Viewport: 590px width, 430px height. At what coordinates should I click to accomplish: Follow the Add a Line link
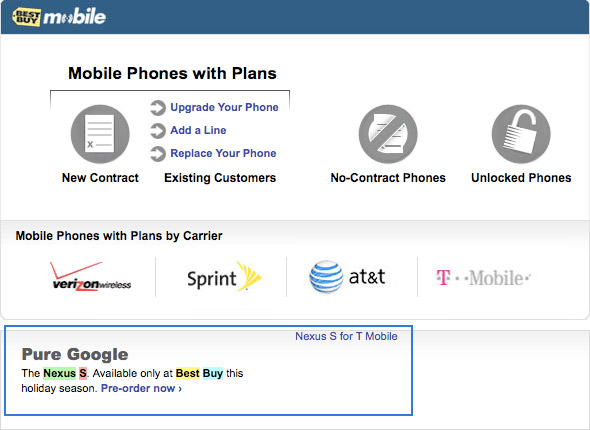(x=198, y=130)
